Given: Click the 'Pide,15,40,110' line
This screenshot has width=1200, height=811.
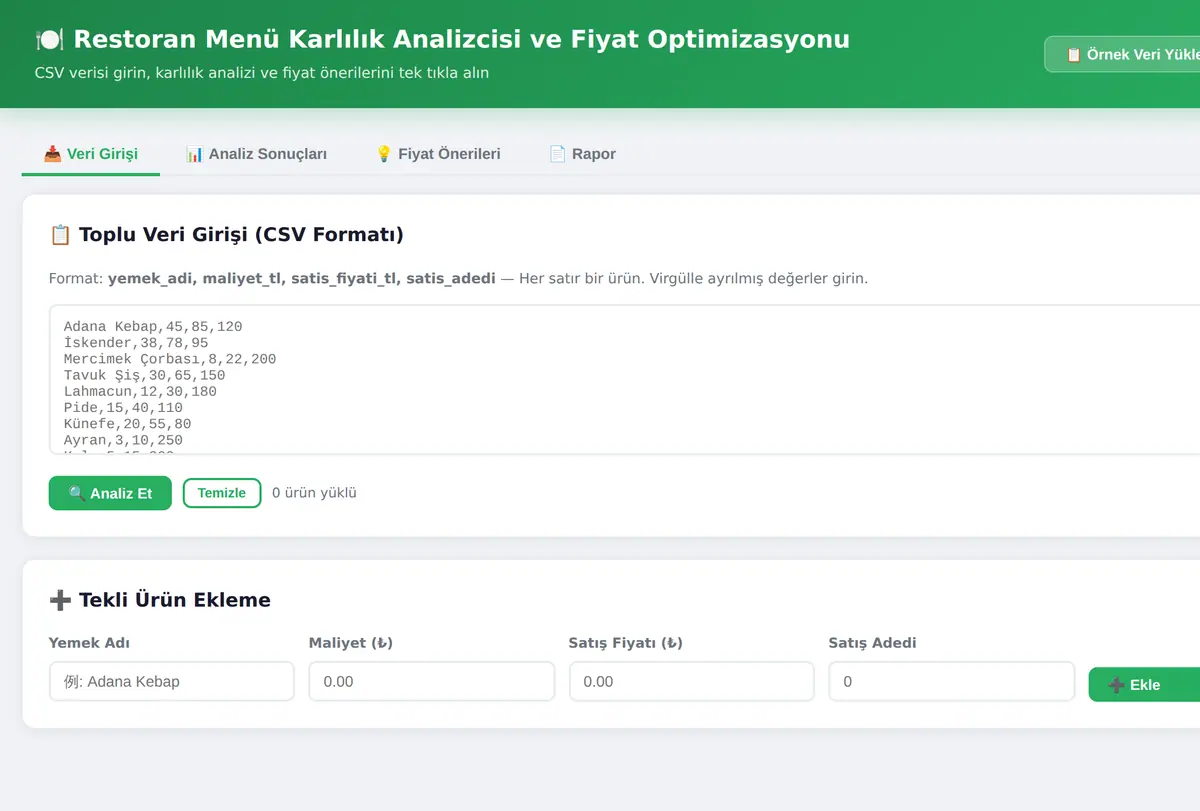Looking at the screenshot, I should (x=123, y=408).
